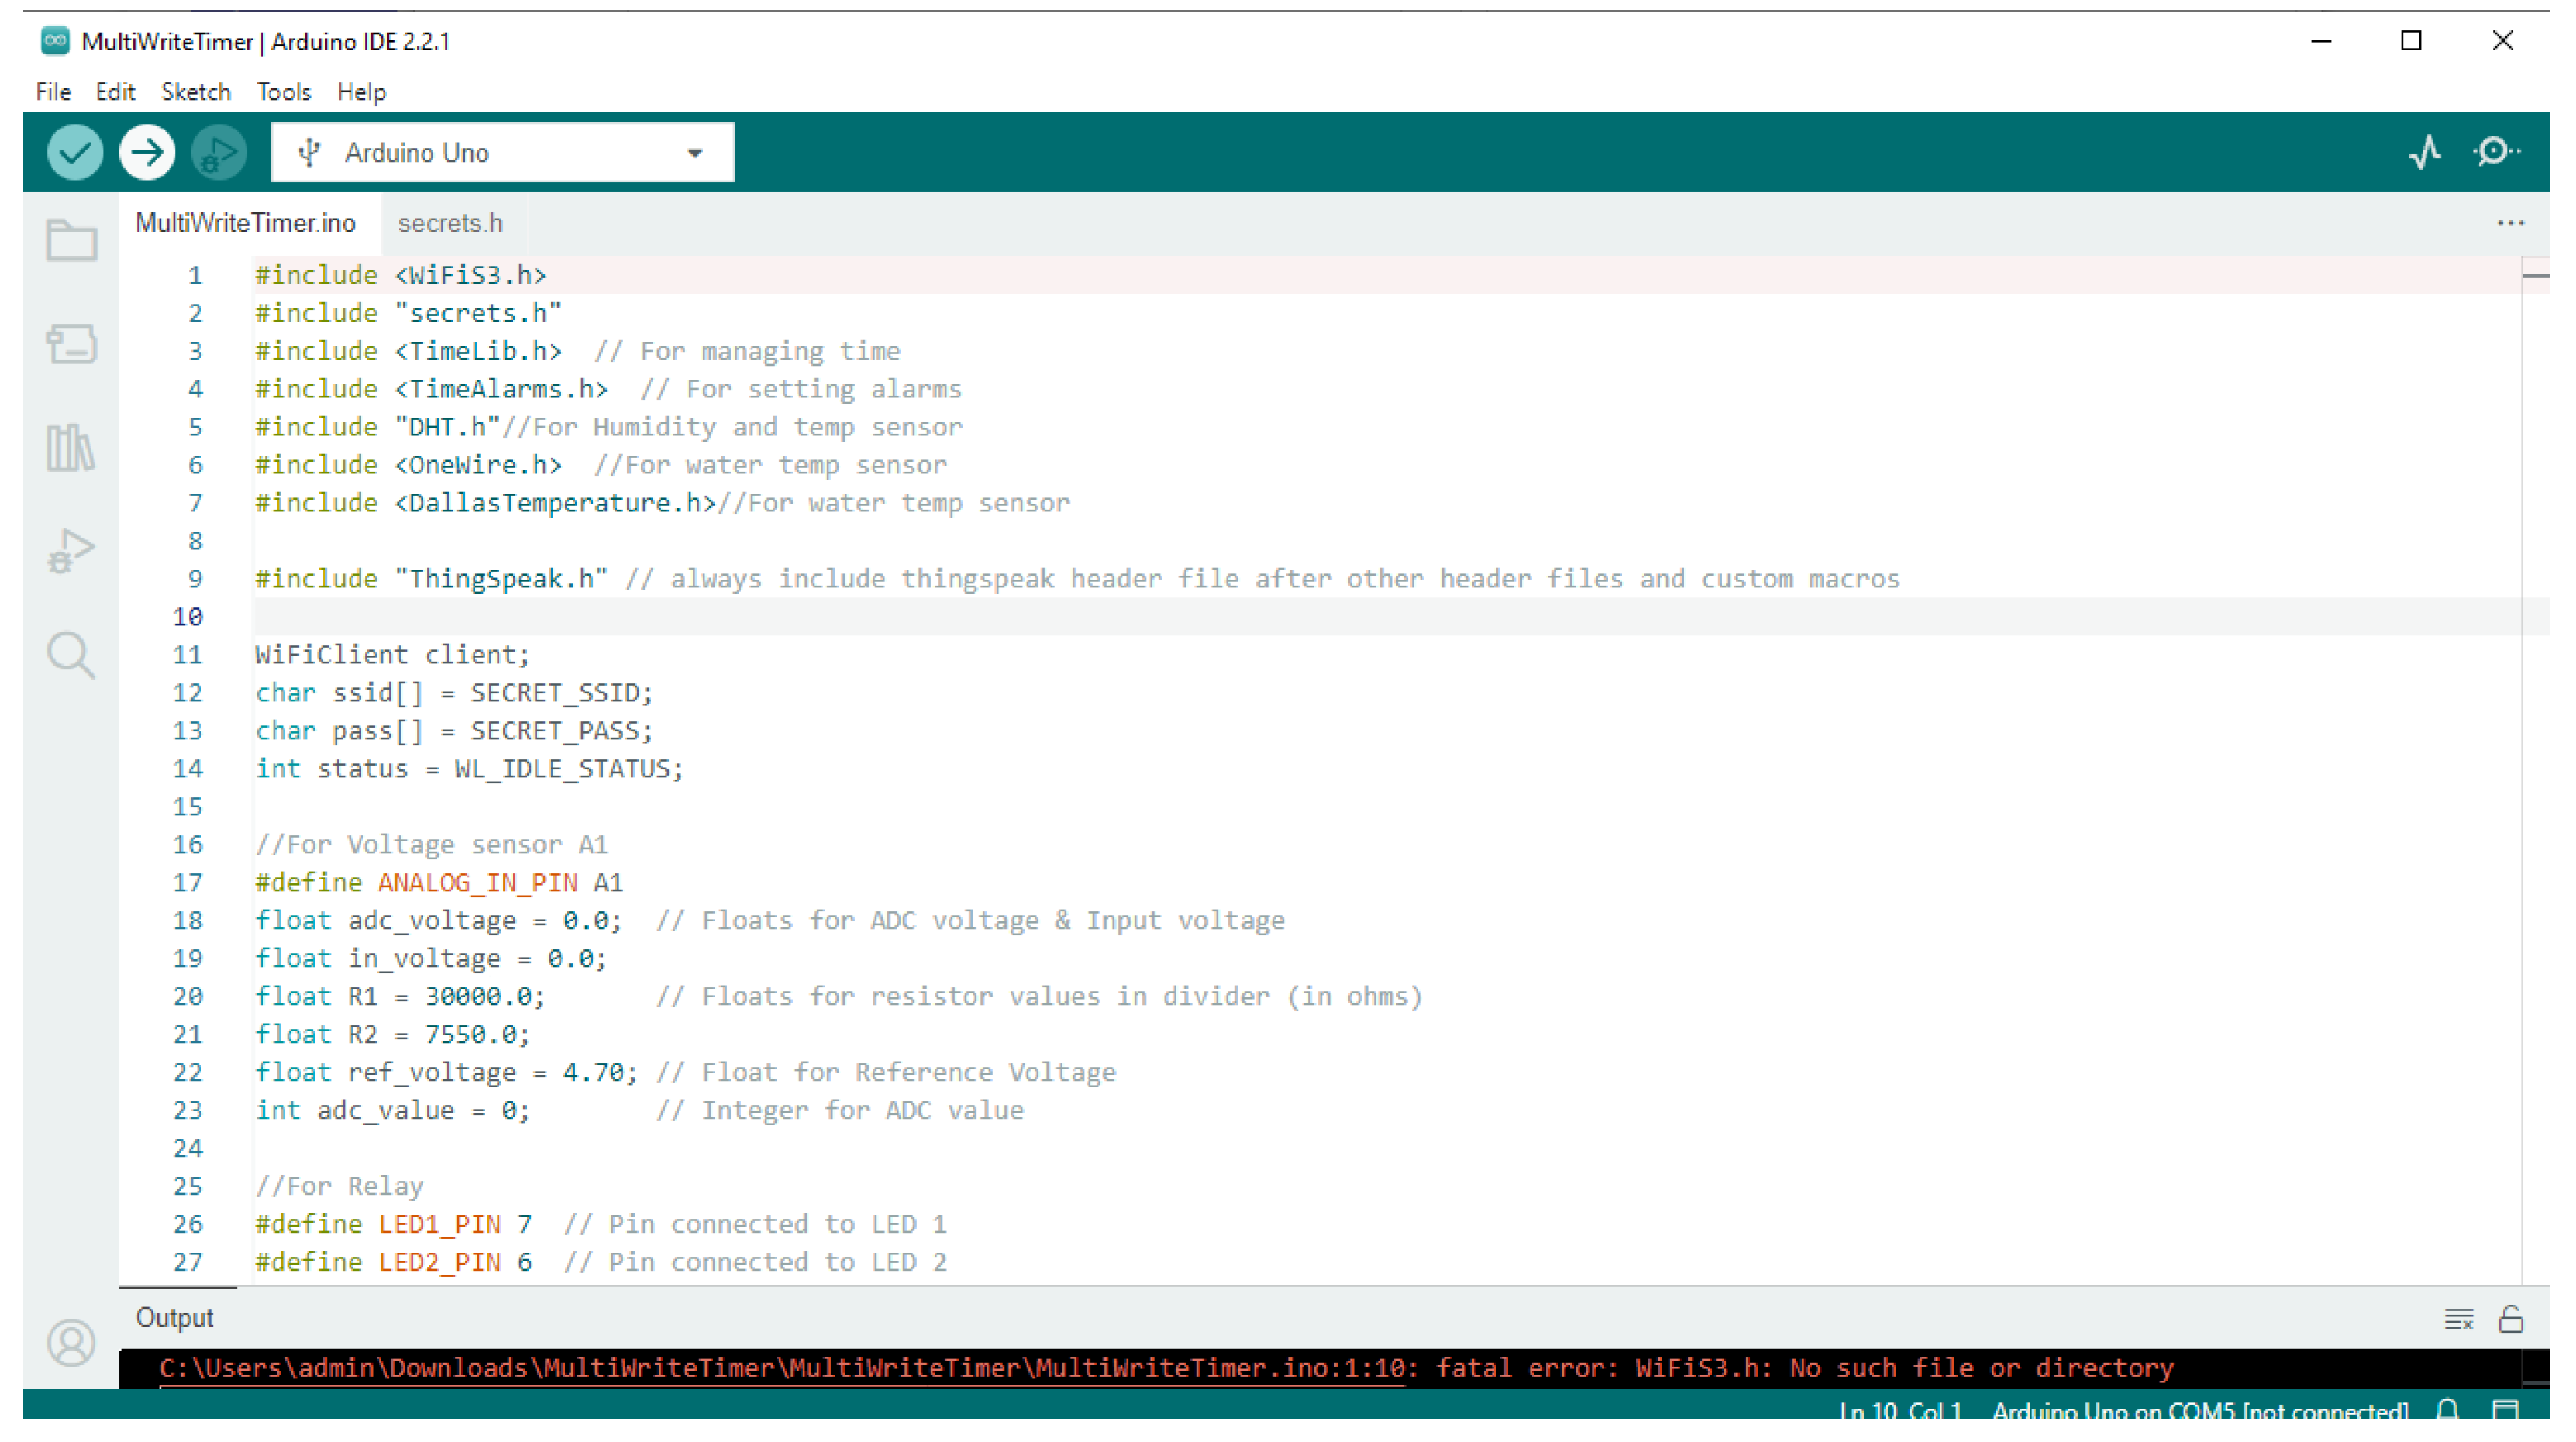Open the Serial Monitor
Screen dimensions: 2576x1442
pos(2495,153)
